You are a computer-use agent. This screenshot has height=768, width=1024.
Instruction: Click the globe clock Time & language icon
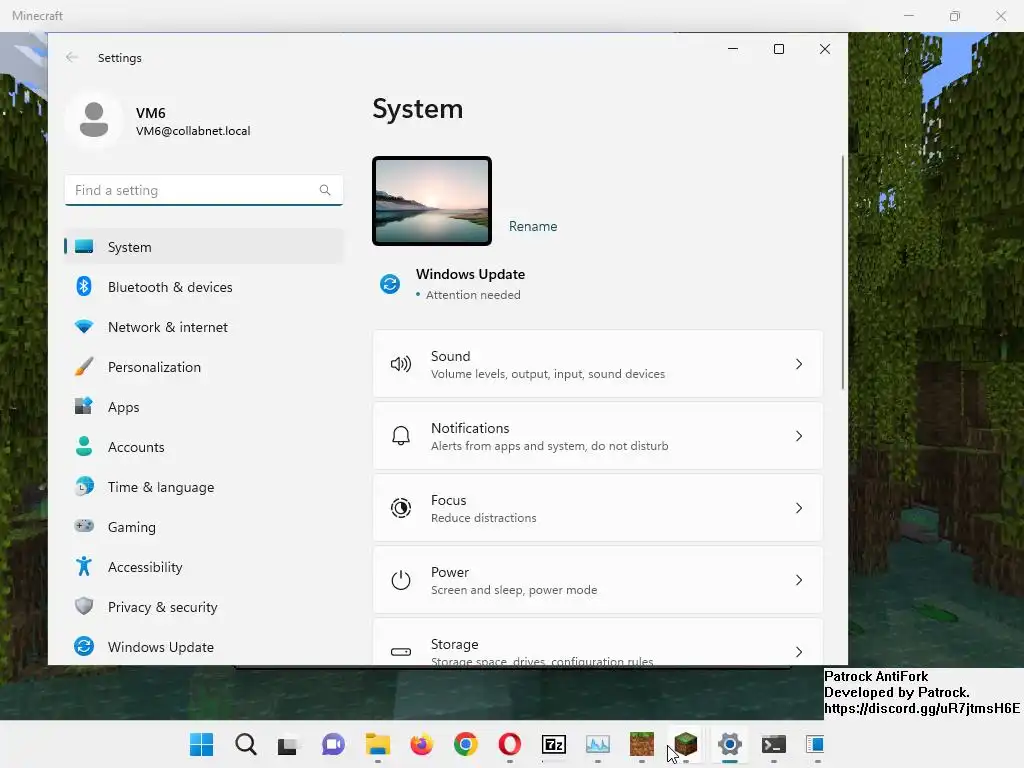click(x=84, y=487)
